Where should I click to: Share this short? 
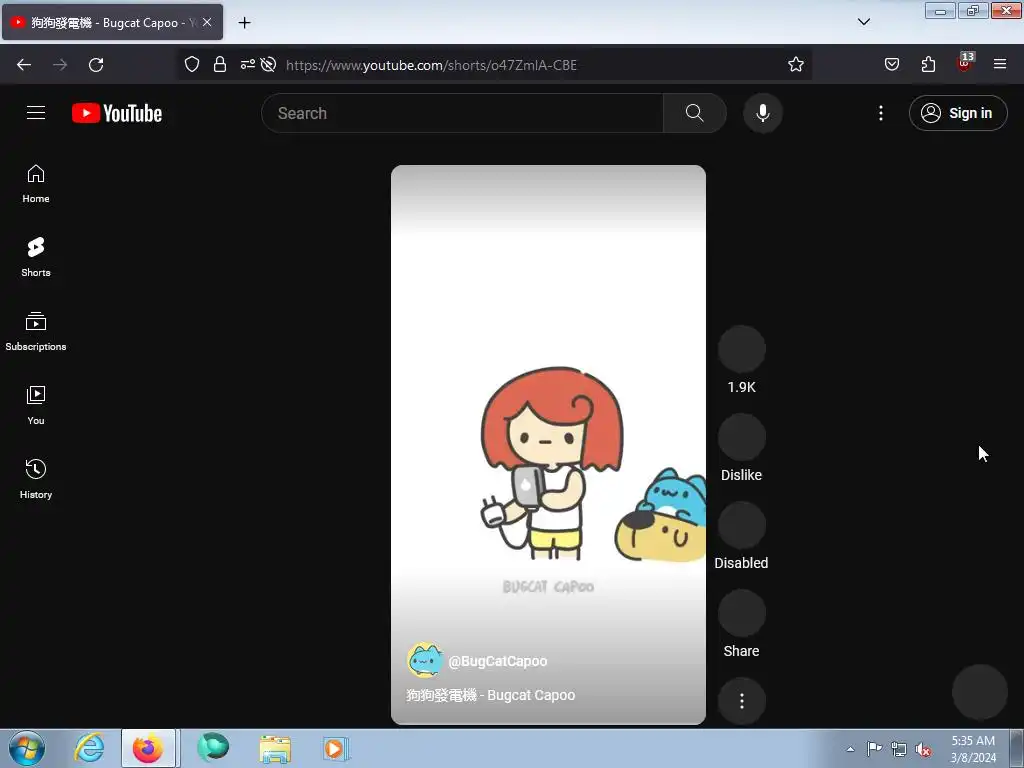click(741, 613)
